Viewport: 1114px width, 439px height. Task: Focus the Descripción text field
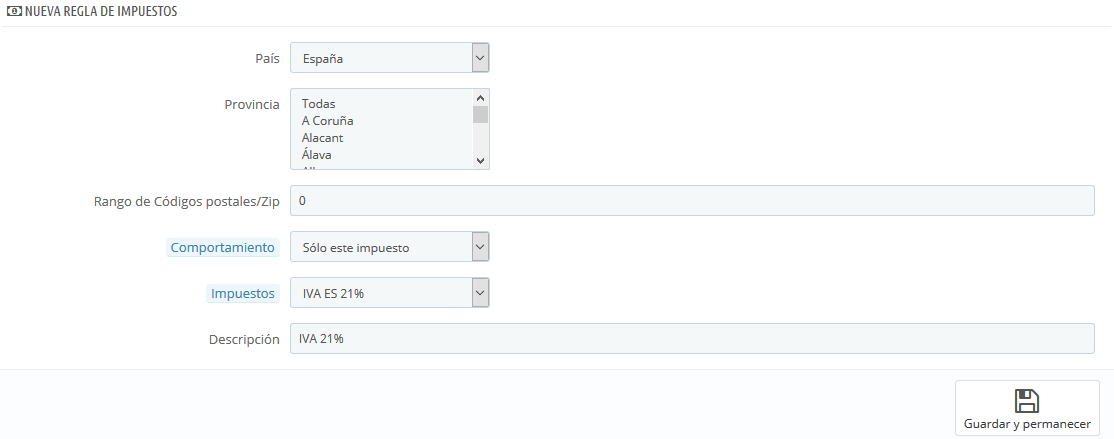(x=691, y=339)
